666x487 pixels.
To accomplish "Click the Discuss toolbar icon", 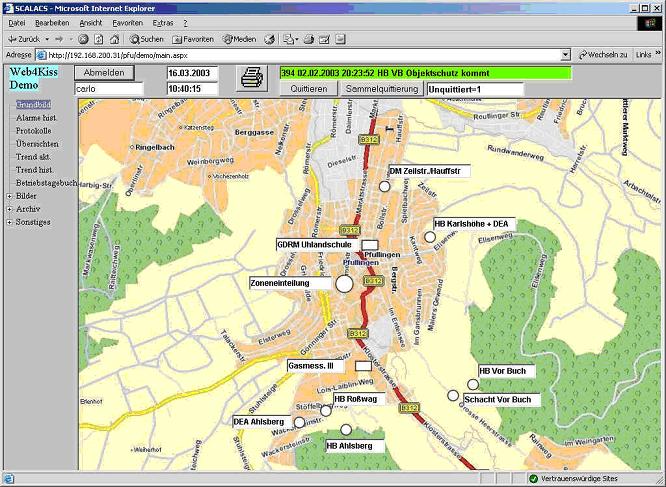I will coord(340,39).
